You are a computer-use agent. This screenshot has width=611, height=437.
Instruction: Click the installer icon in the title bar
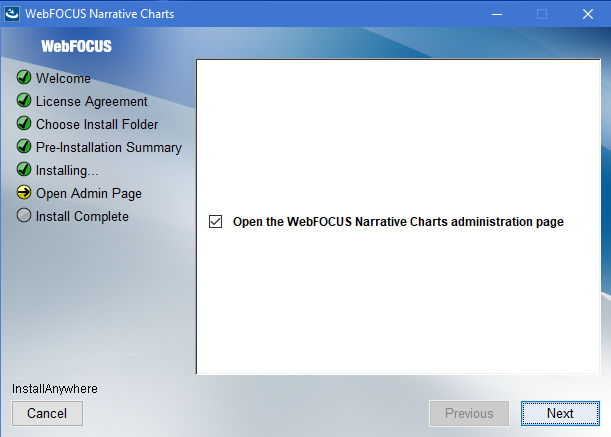coord(12,14)
